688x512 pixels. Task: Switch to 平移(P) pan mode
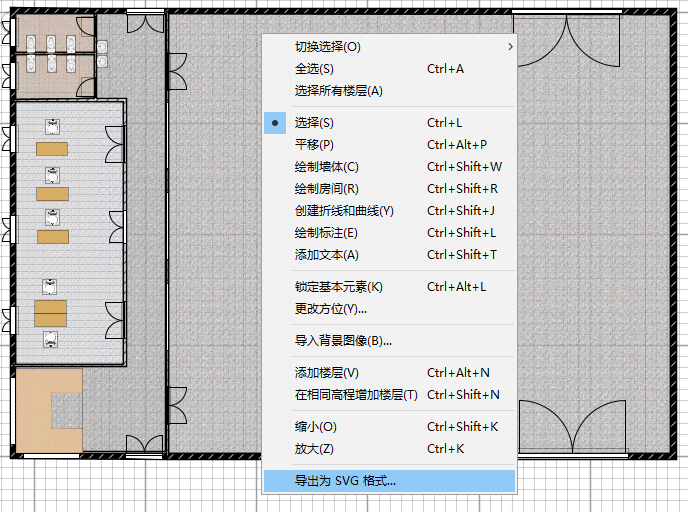[389, 144]
